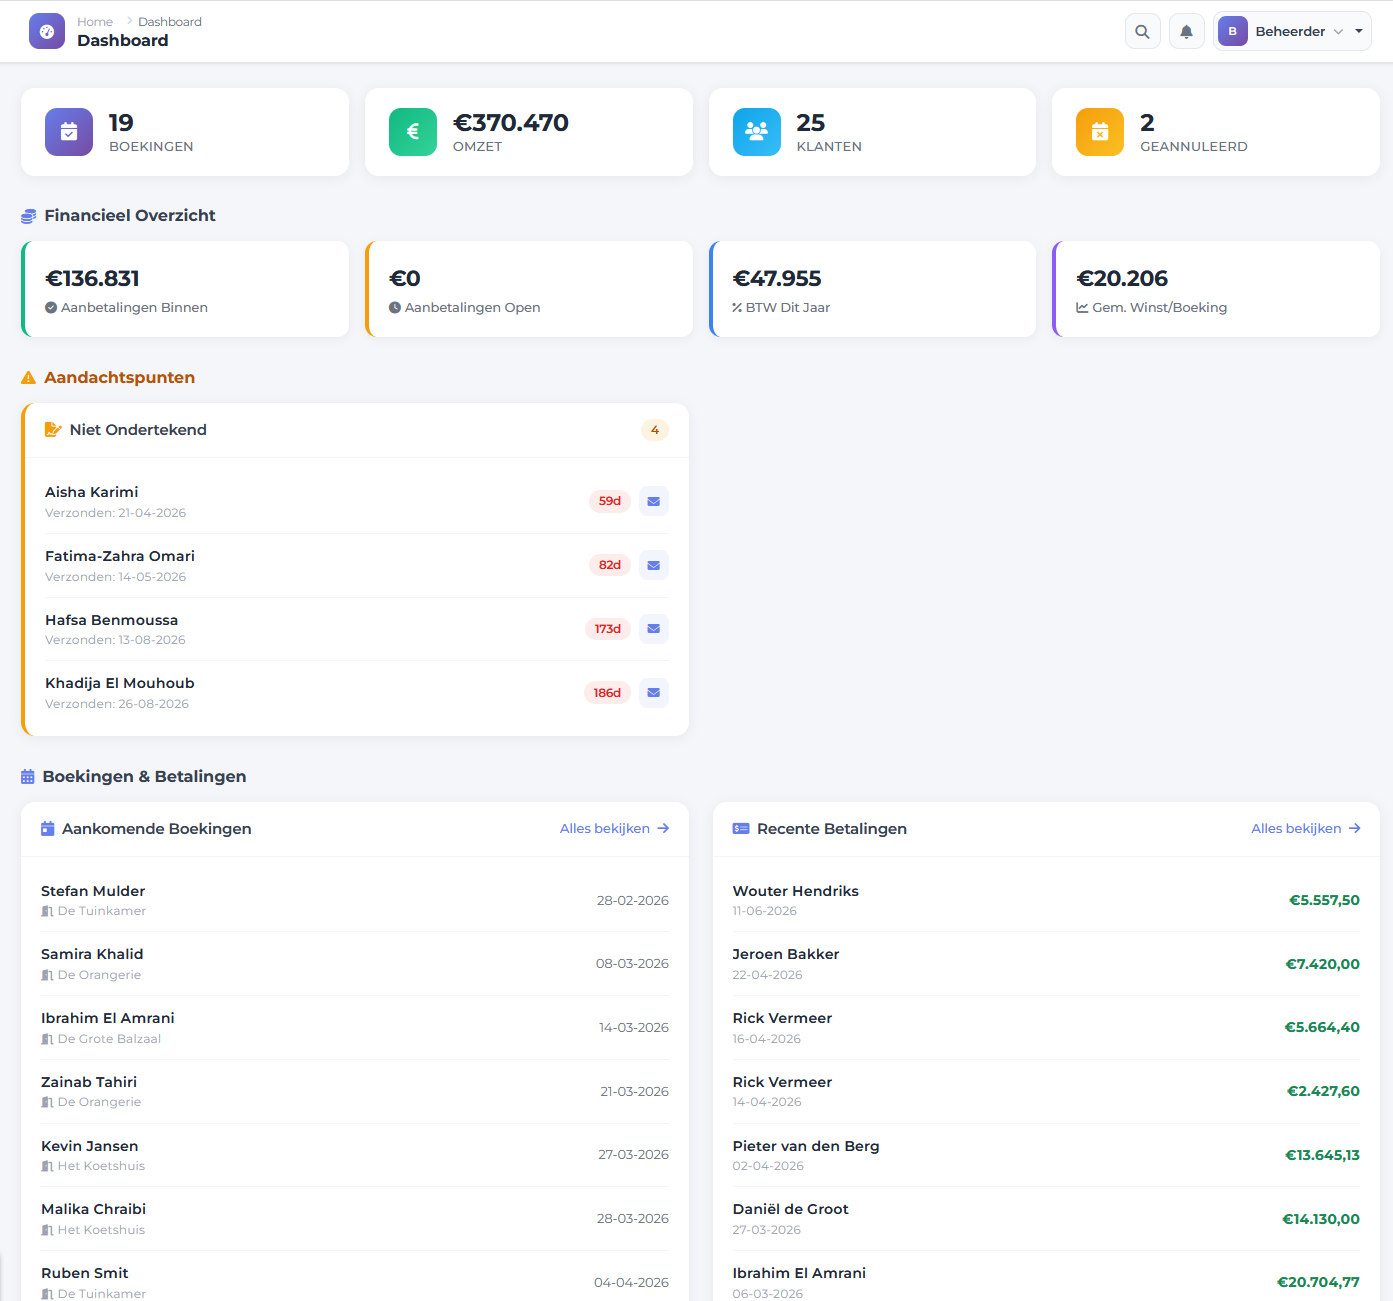Click the arrow on Alles bekijken for Recente Betalingen
The image size is (1393, 1301).
point(1356,828)
